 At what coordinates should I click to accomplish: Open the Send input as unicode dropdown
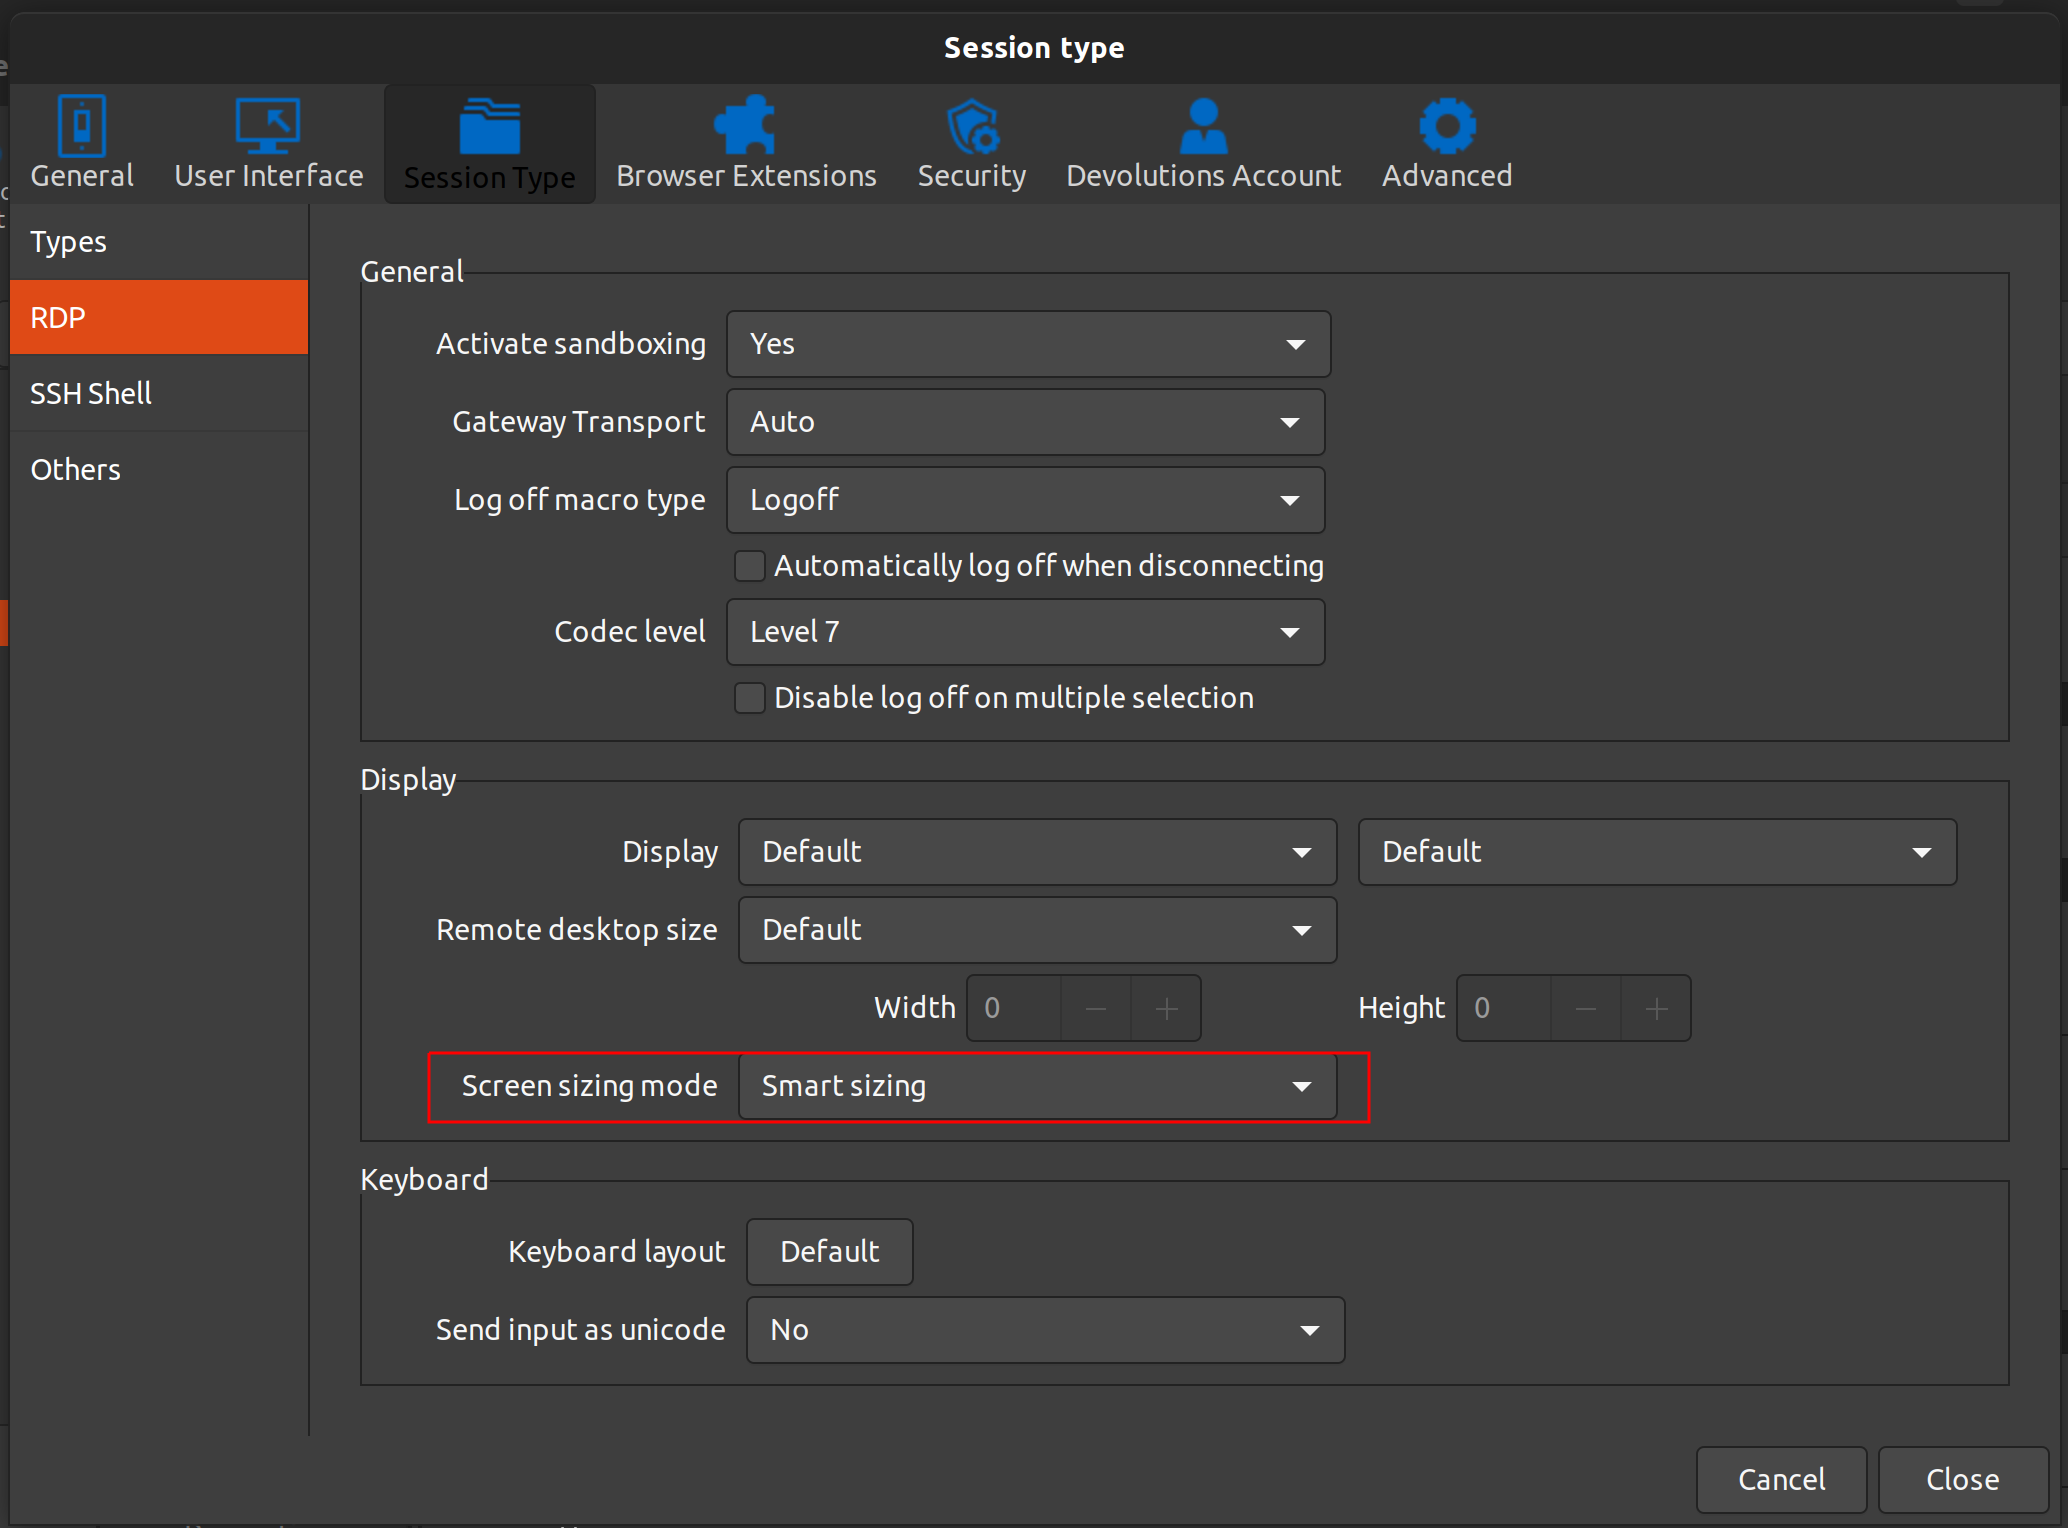[x=1045, y=1330]
